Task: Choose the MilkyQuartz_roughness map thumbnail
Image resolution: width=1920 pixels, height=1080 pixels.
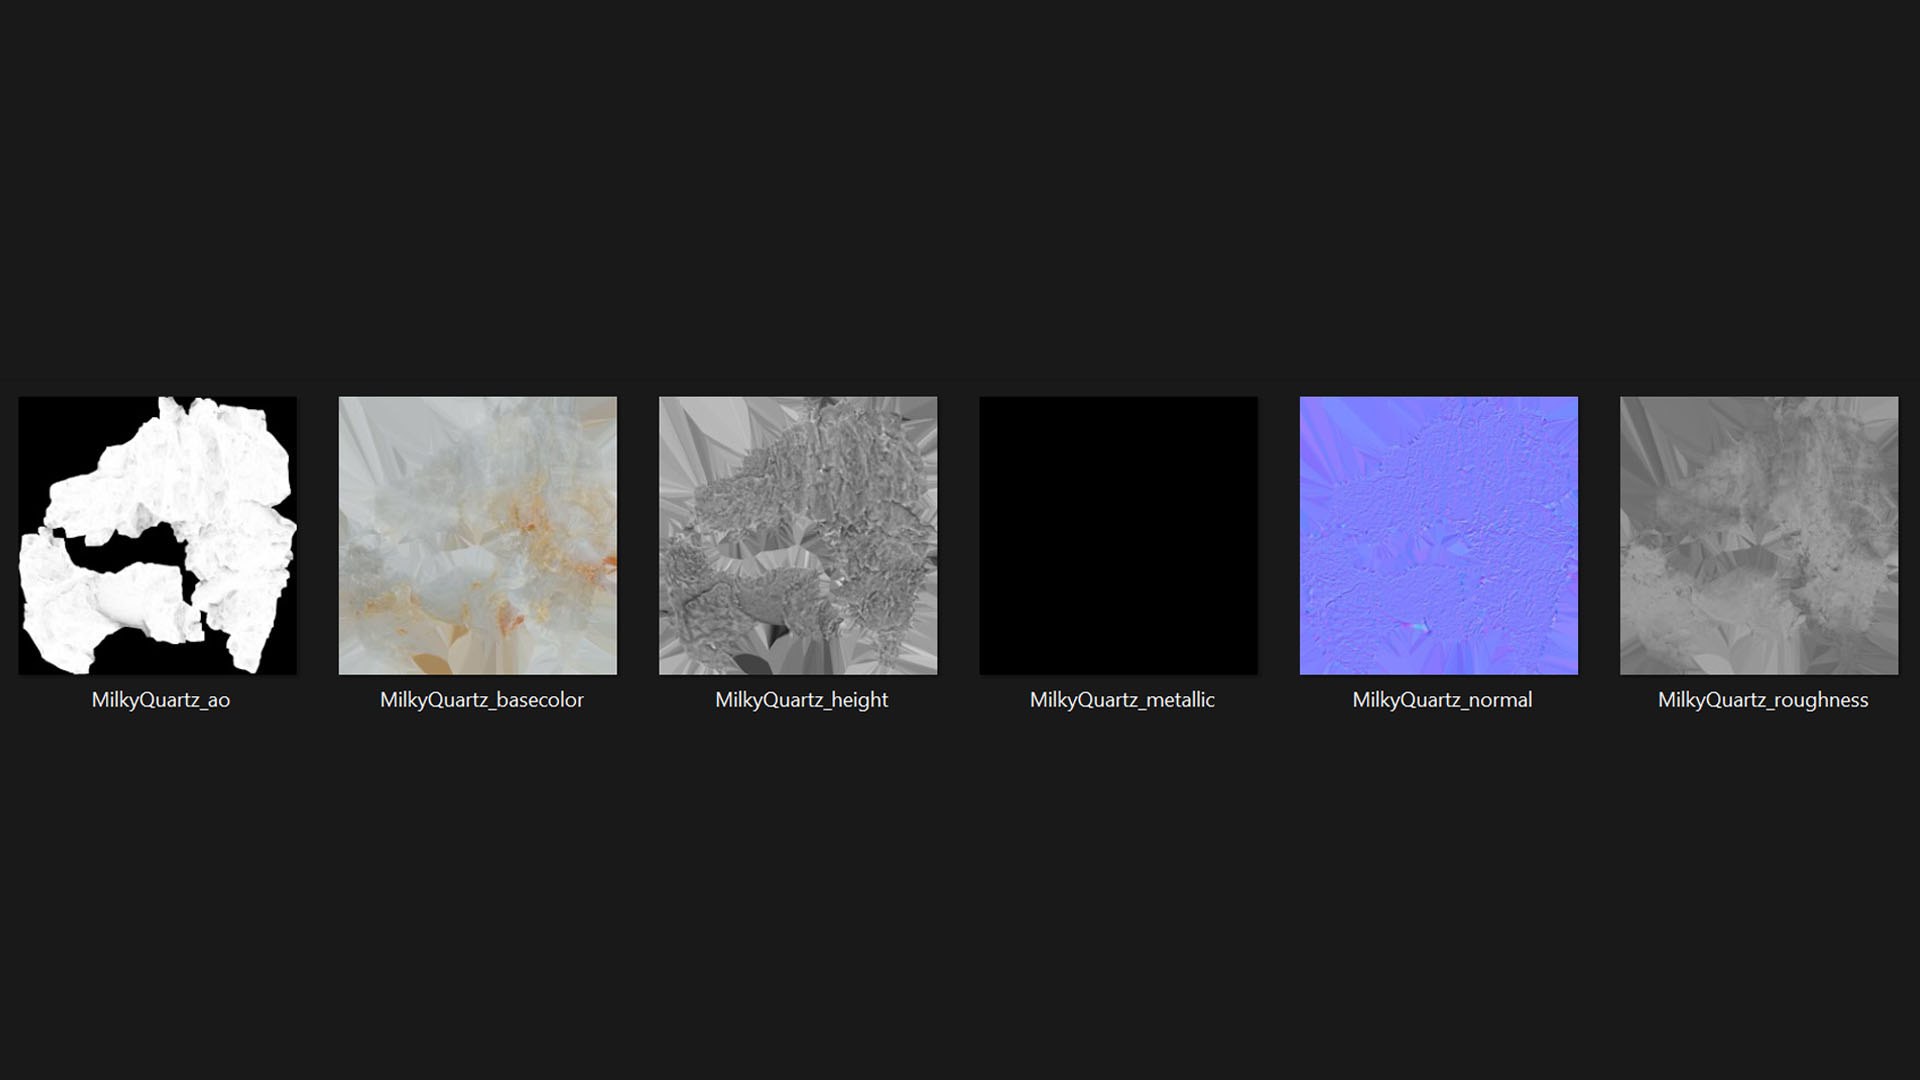Action: [1759, 535]
